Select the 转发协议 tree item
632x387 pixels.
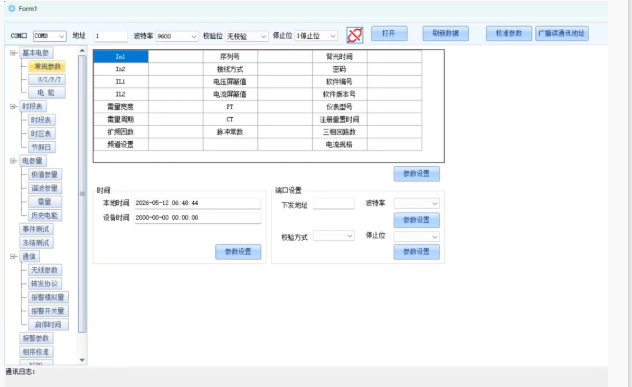pos(45,284)
